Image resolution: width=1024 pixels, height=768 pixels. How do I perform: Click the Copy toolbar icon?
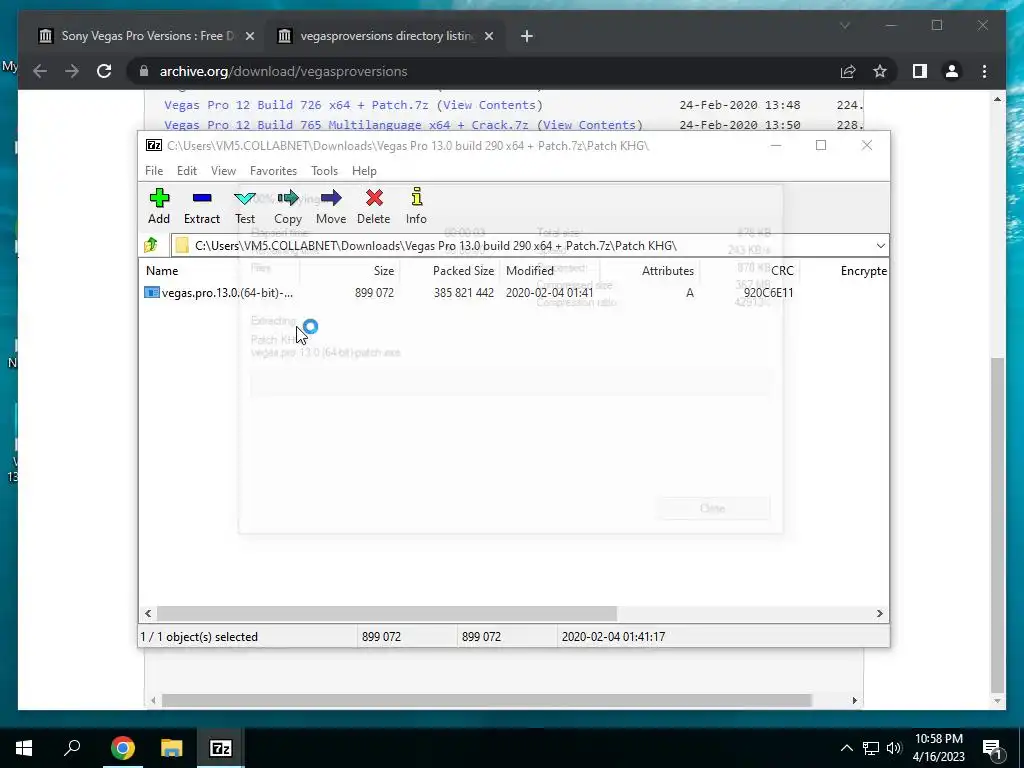tap(288, 206)
